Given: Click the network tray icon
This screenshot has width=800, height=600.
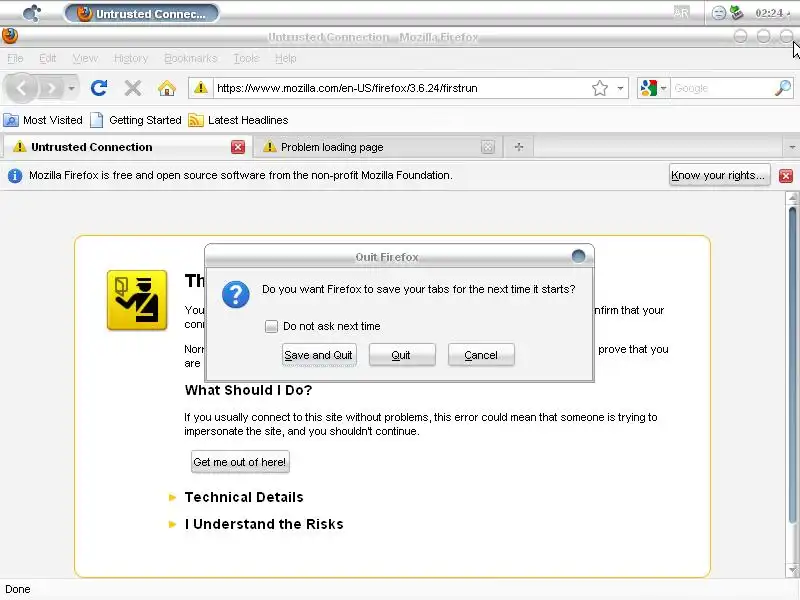Looking at the screenshot, I should coord(737,12).
